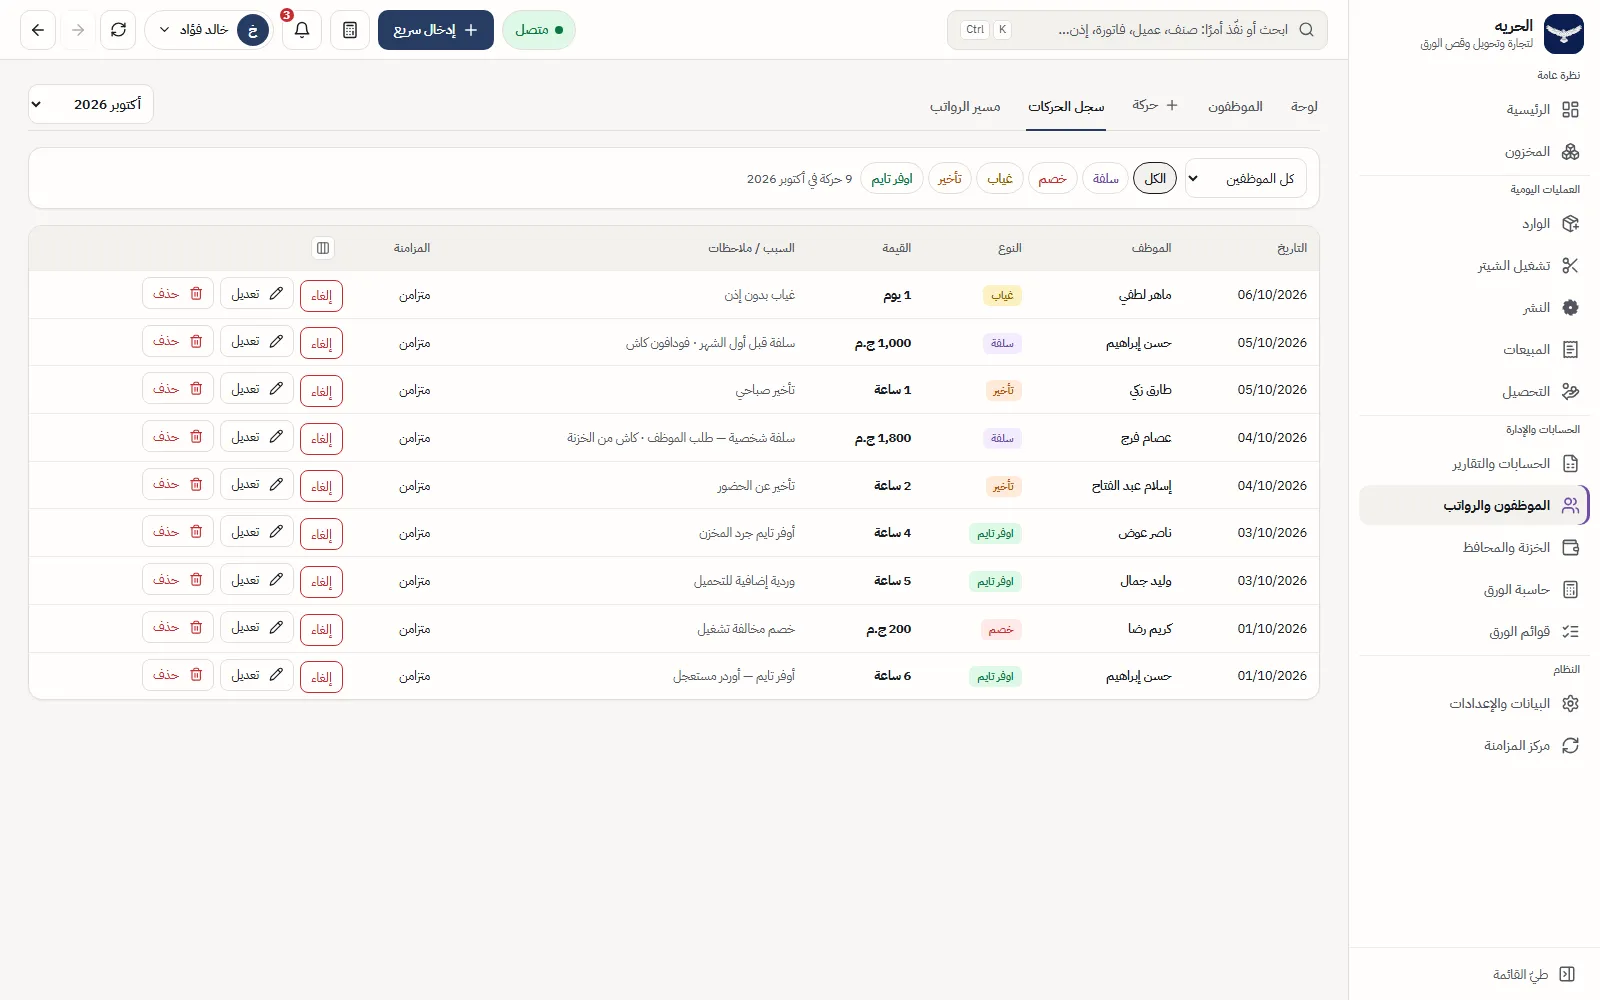Switch to مسير الرواتب tab
Screen dimensions: 1600x1000
coord(965,107)
